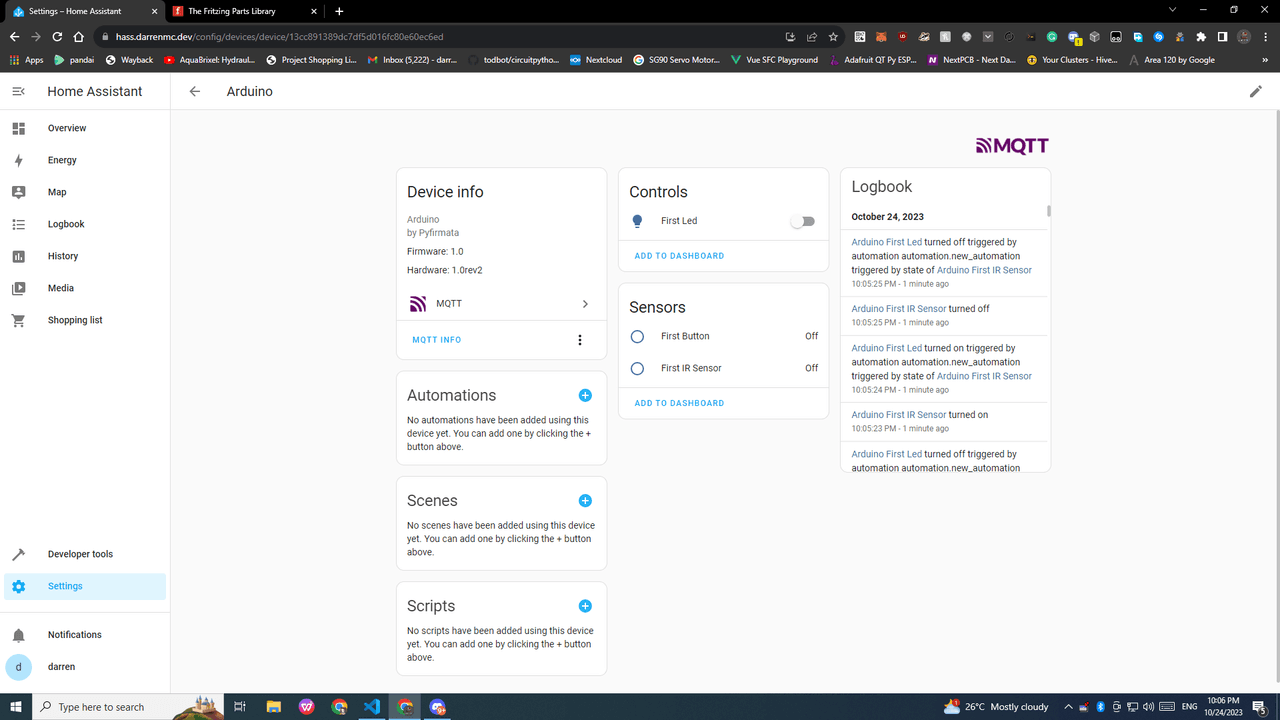Select the First IR Sensor state circle
1280x720 pixels.
tap(637, 369)
